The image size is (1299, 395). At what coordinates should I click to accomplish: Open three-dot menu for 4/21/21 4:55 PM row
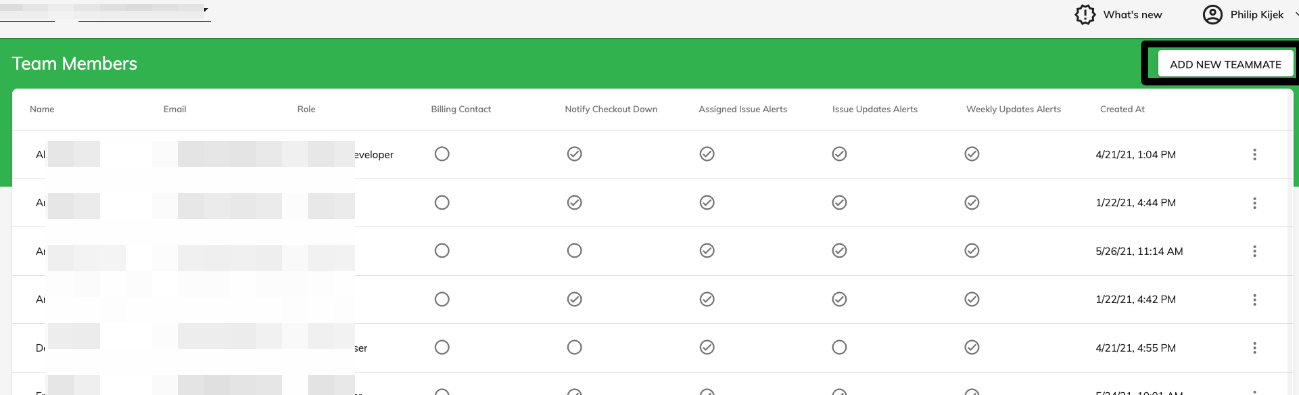point(1254,347)
